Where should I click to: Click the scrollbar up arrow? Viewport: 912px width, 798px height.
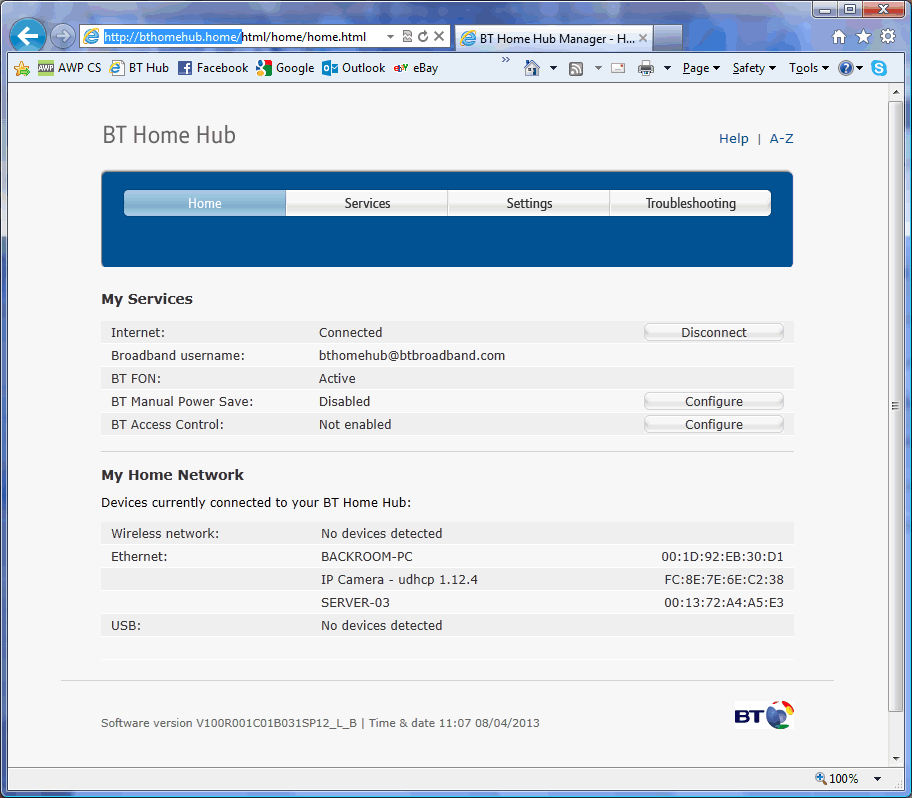(896, 92)
